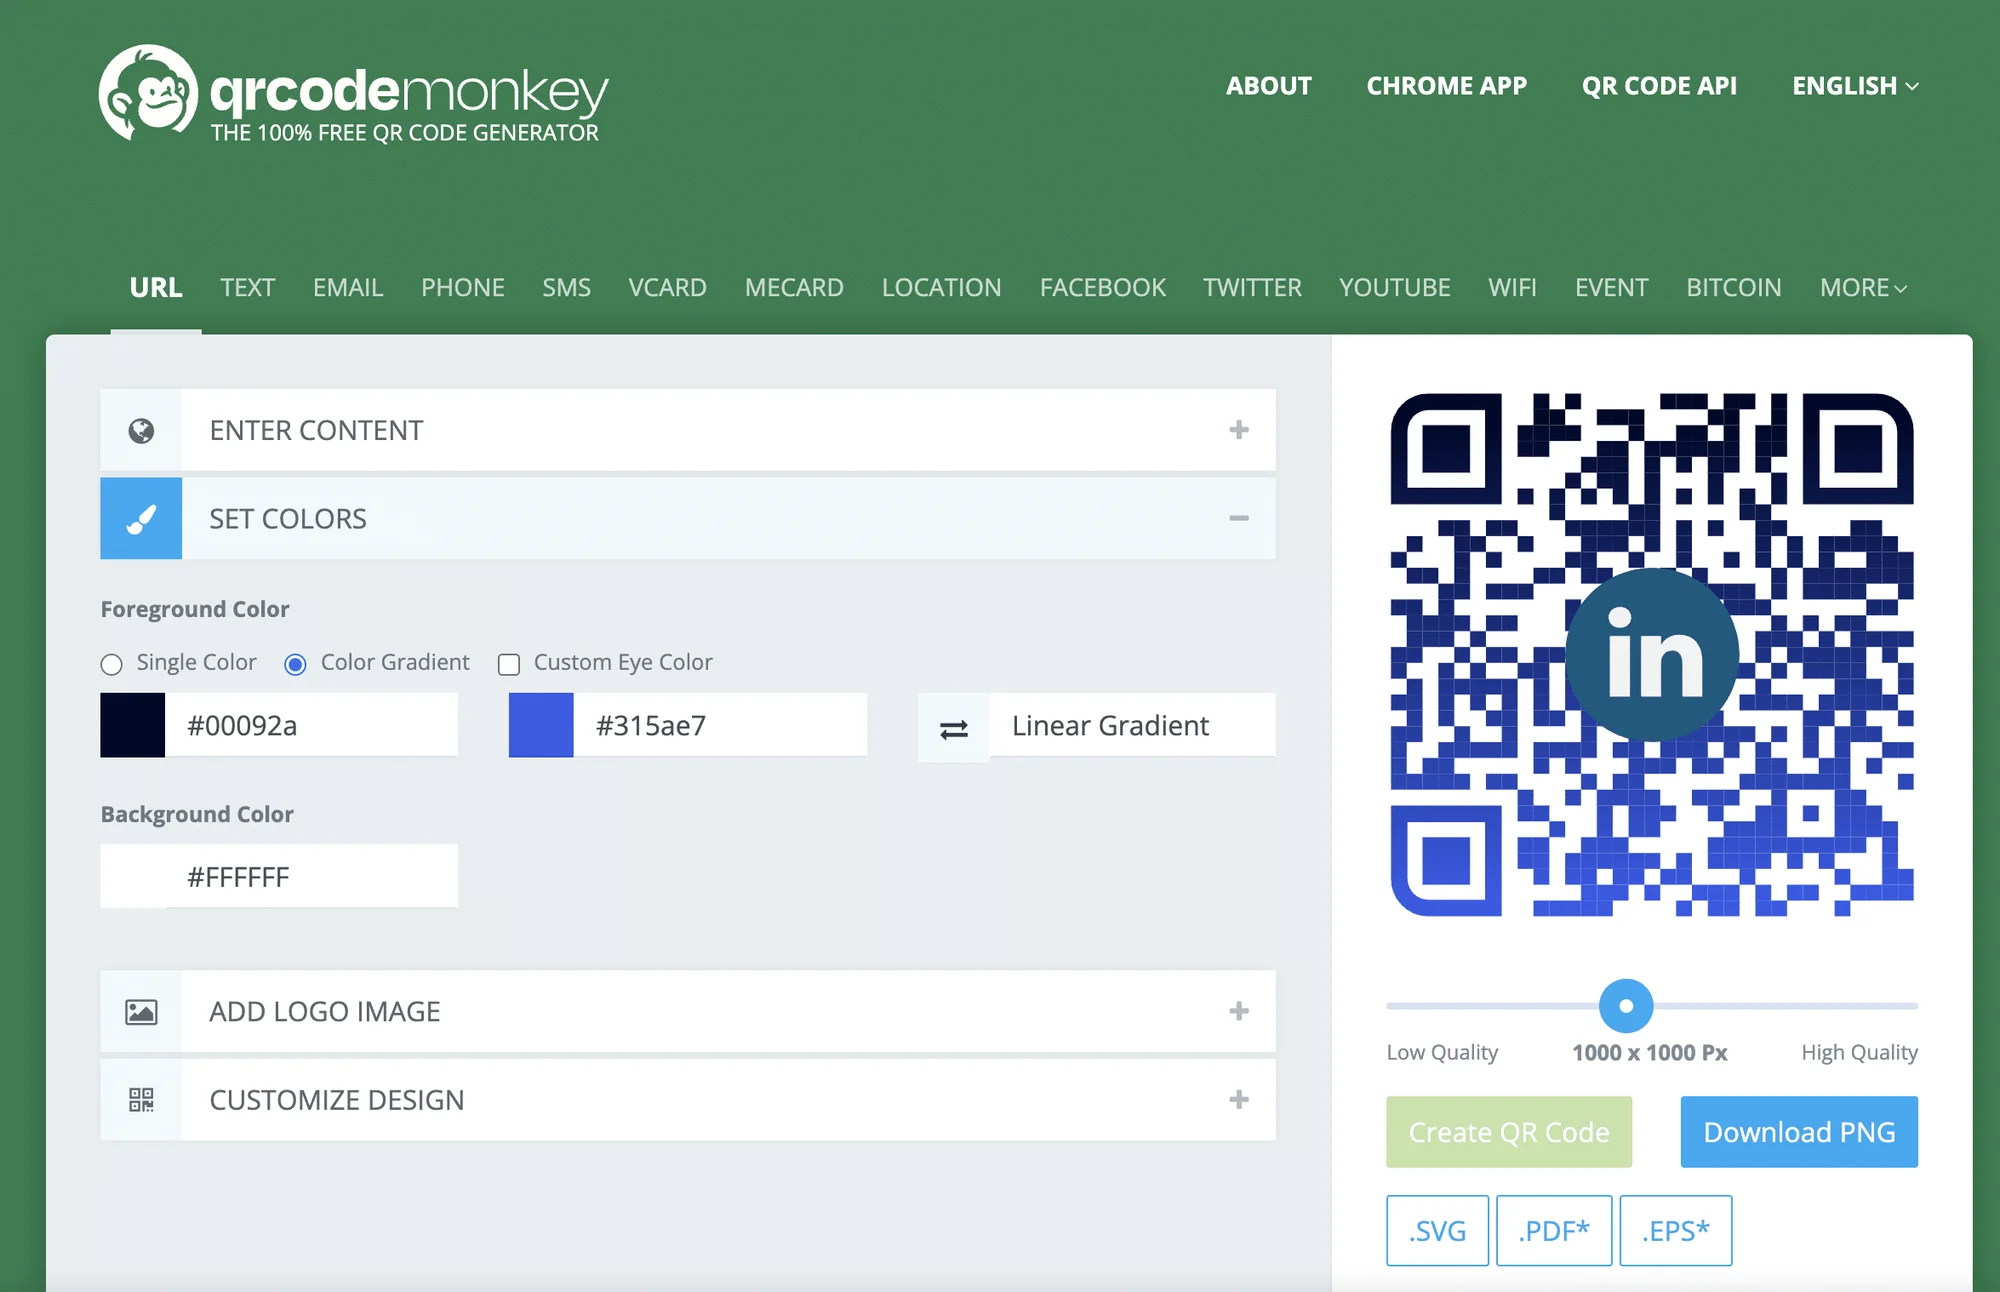Click the blue #315ae7 color swatch

coord(541,725)
